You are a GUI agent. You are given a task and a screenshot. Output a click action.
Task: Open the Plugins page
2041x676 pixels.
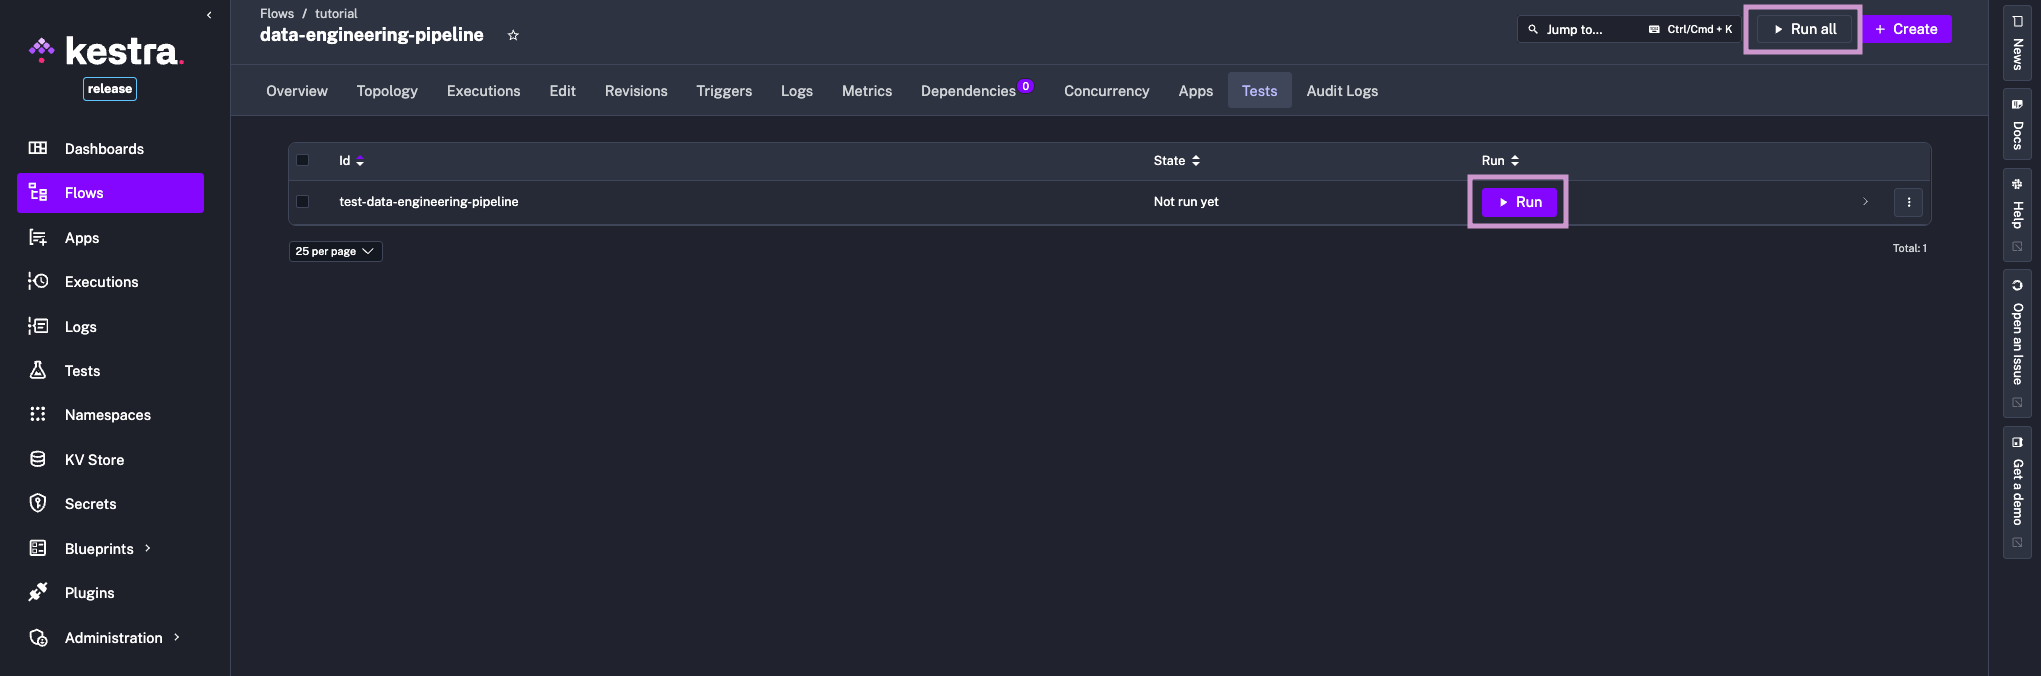pyautogui.click(x=89, y=593)
